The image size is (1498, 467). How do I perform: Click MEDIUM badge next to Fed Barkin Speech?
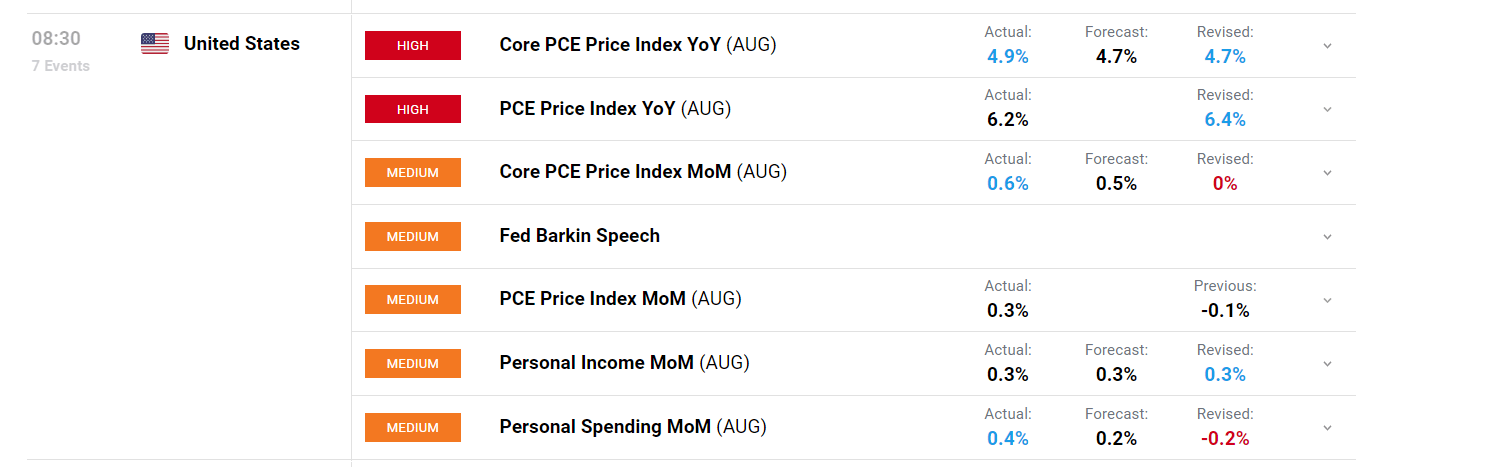point(413,236)
